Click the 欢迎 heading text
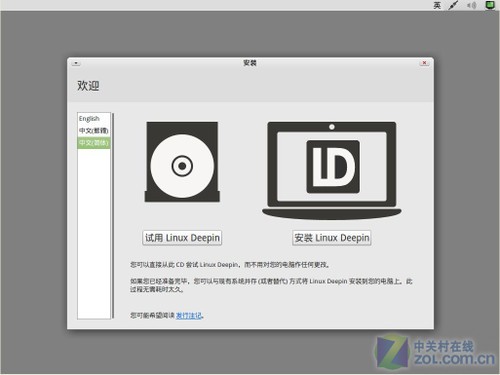500x375 pixels. (x=88, y=86)
